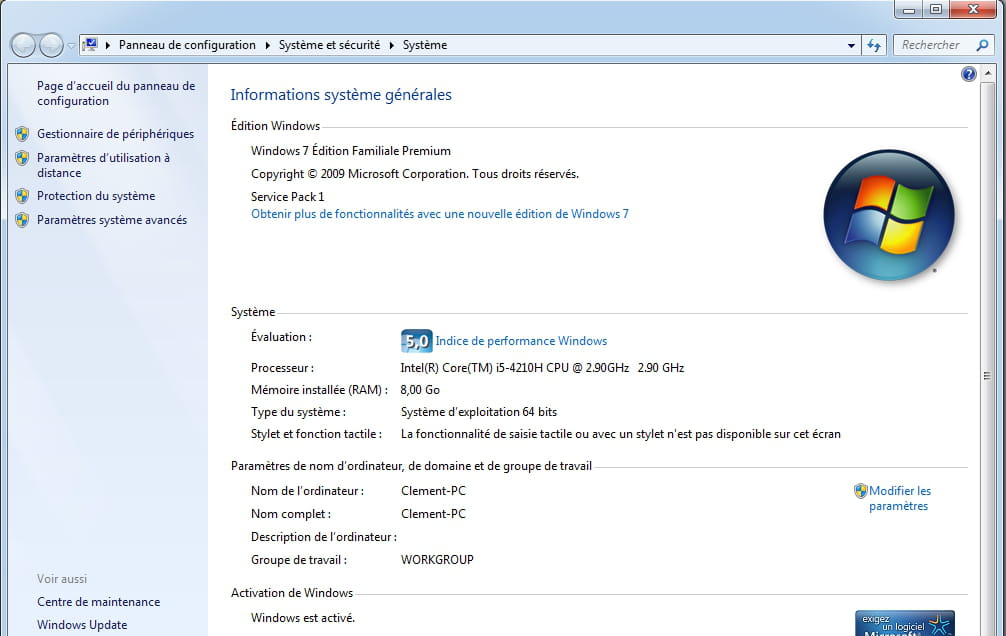1006x636 pixels.
Task: Click the refresh icon beside the address bar
Action: coord(874,45)
